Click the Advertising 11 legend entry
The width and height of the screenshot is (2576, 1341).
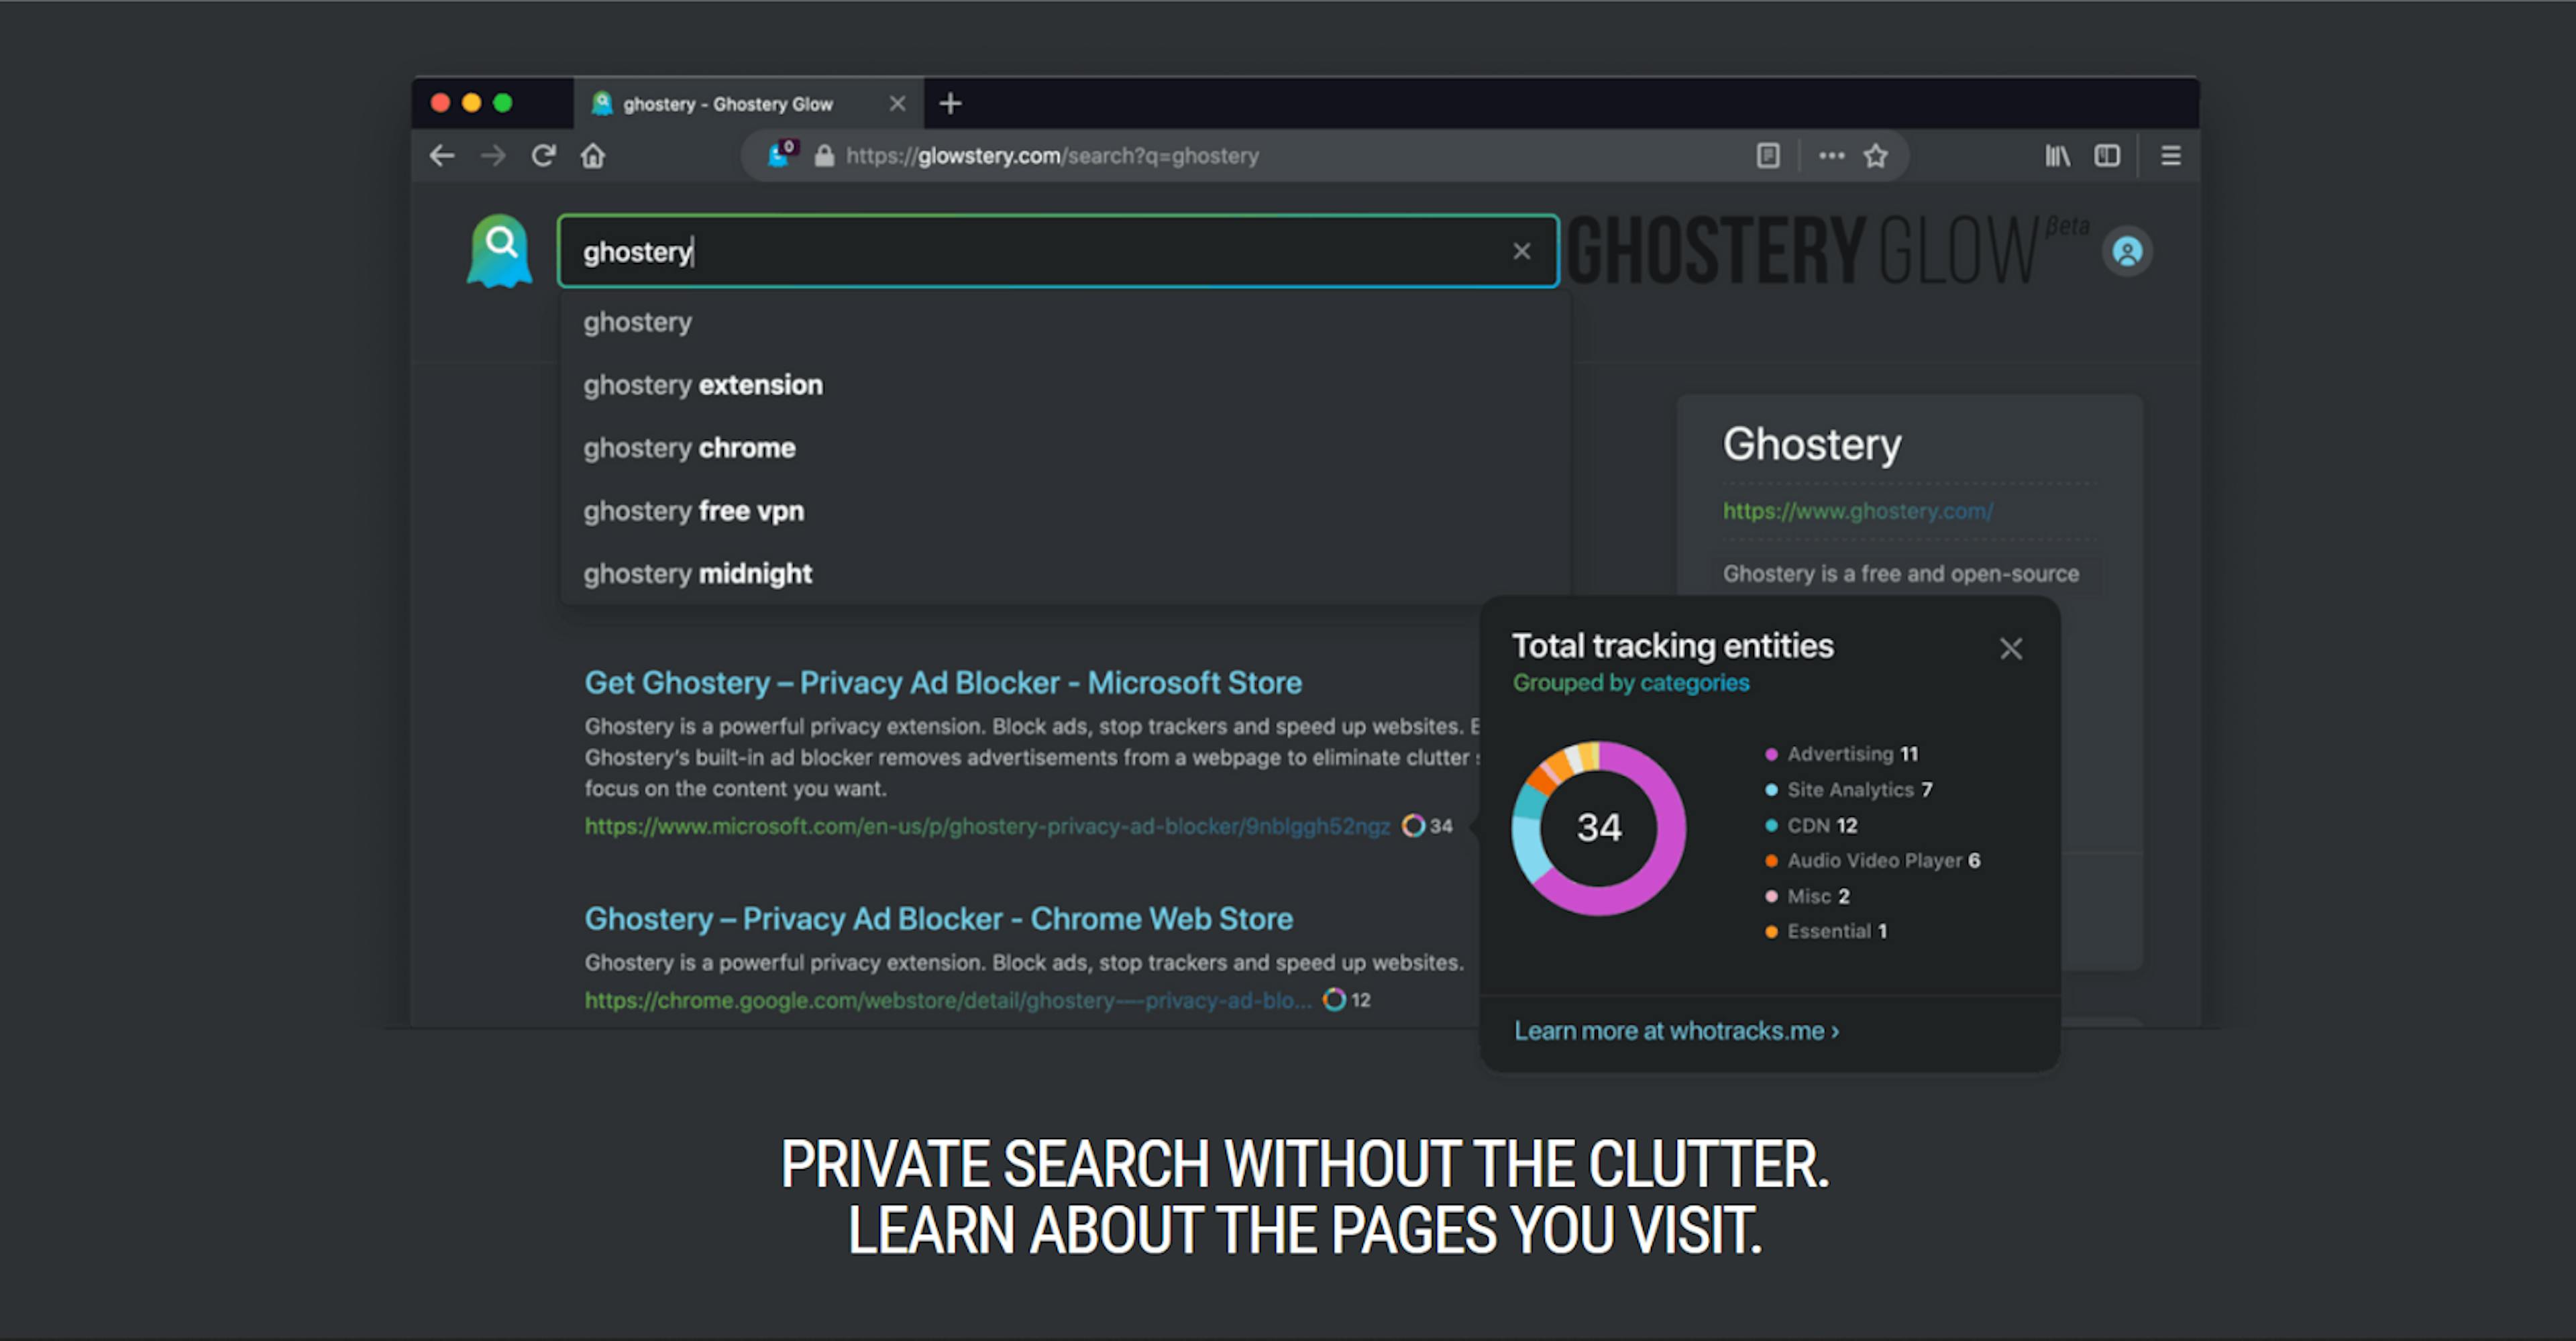tap(1841, 754)
